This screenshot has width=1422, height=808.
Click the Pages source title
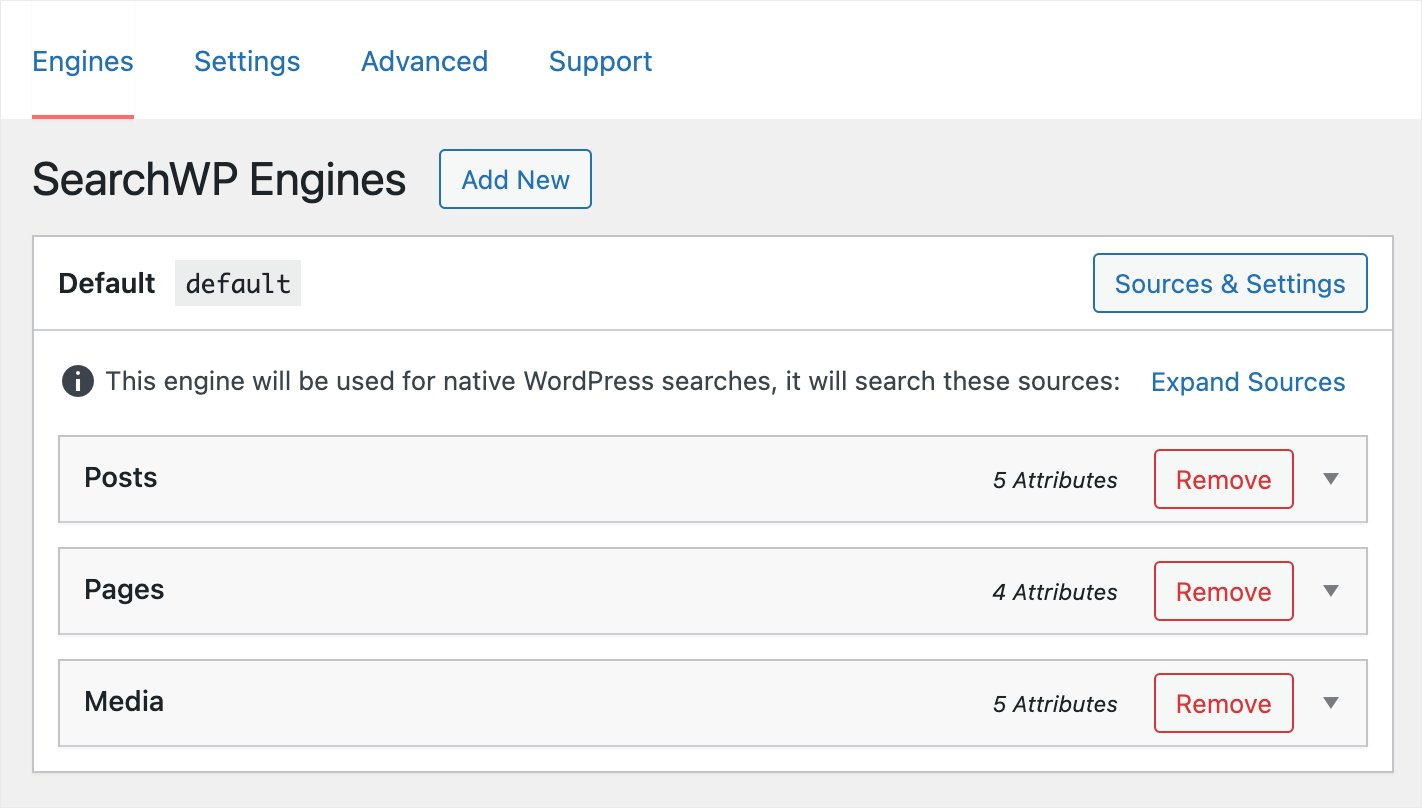pos(124,590)
